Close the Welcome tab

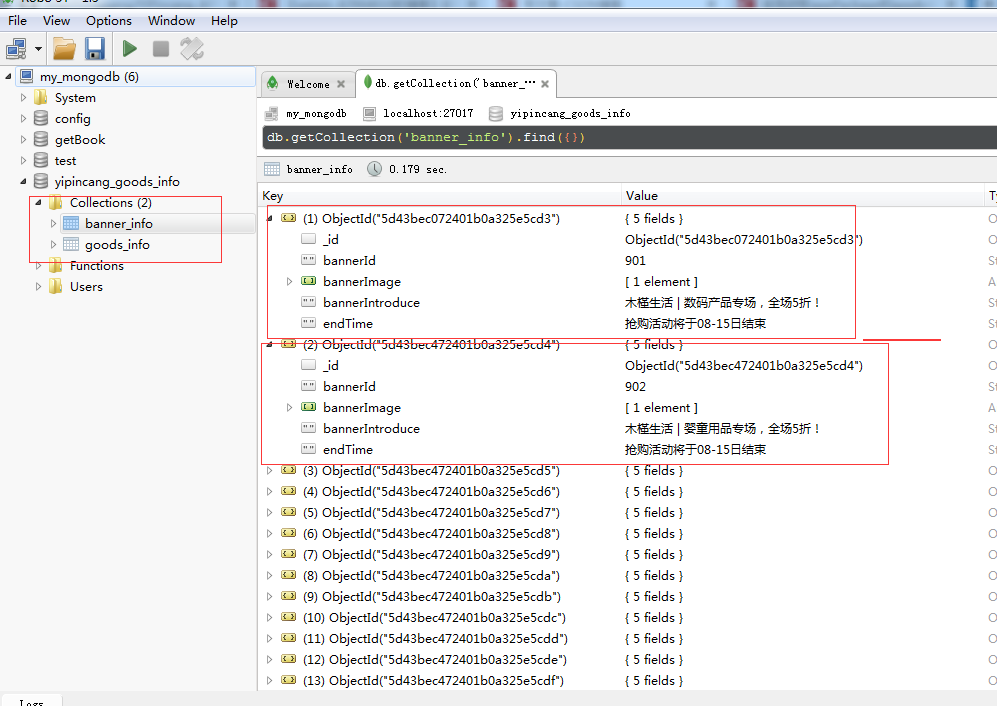[341, 84]
